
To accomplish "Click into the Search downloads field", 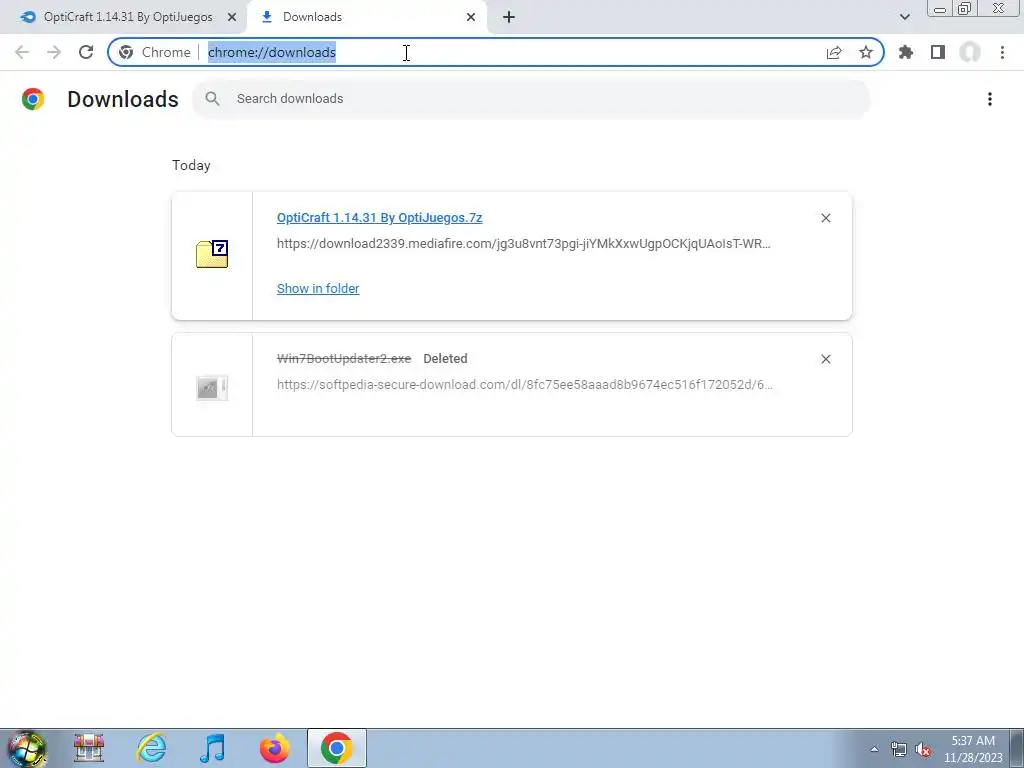I will [x=531, y=99].
